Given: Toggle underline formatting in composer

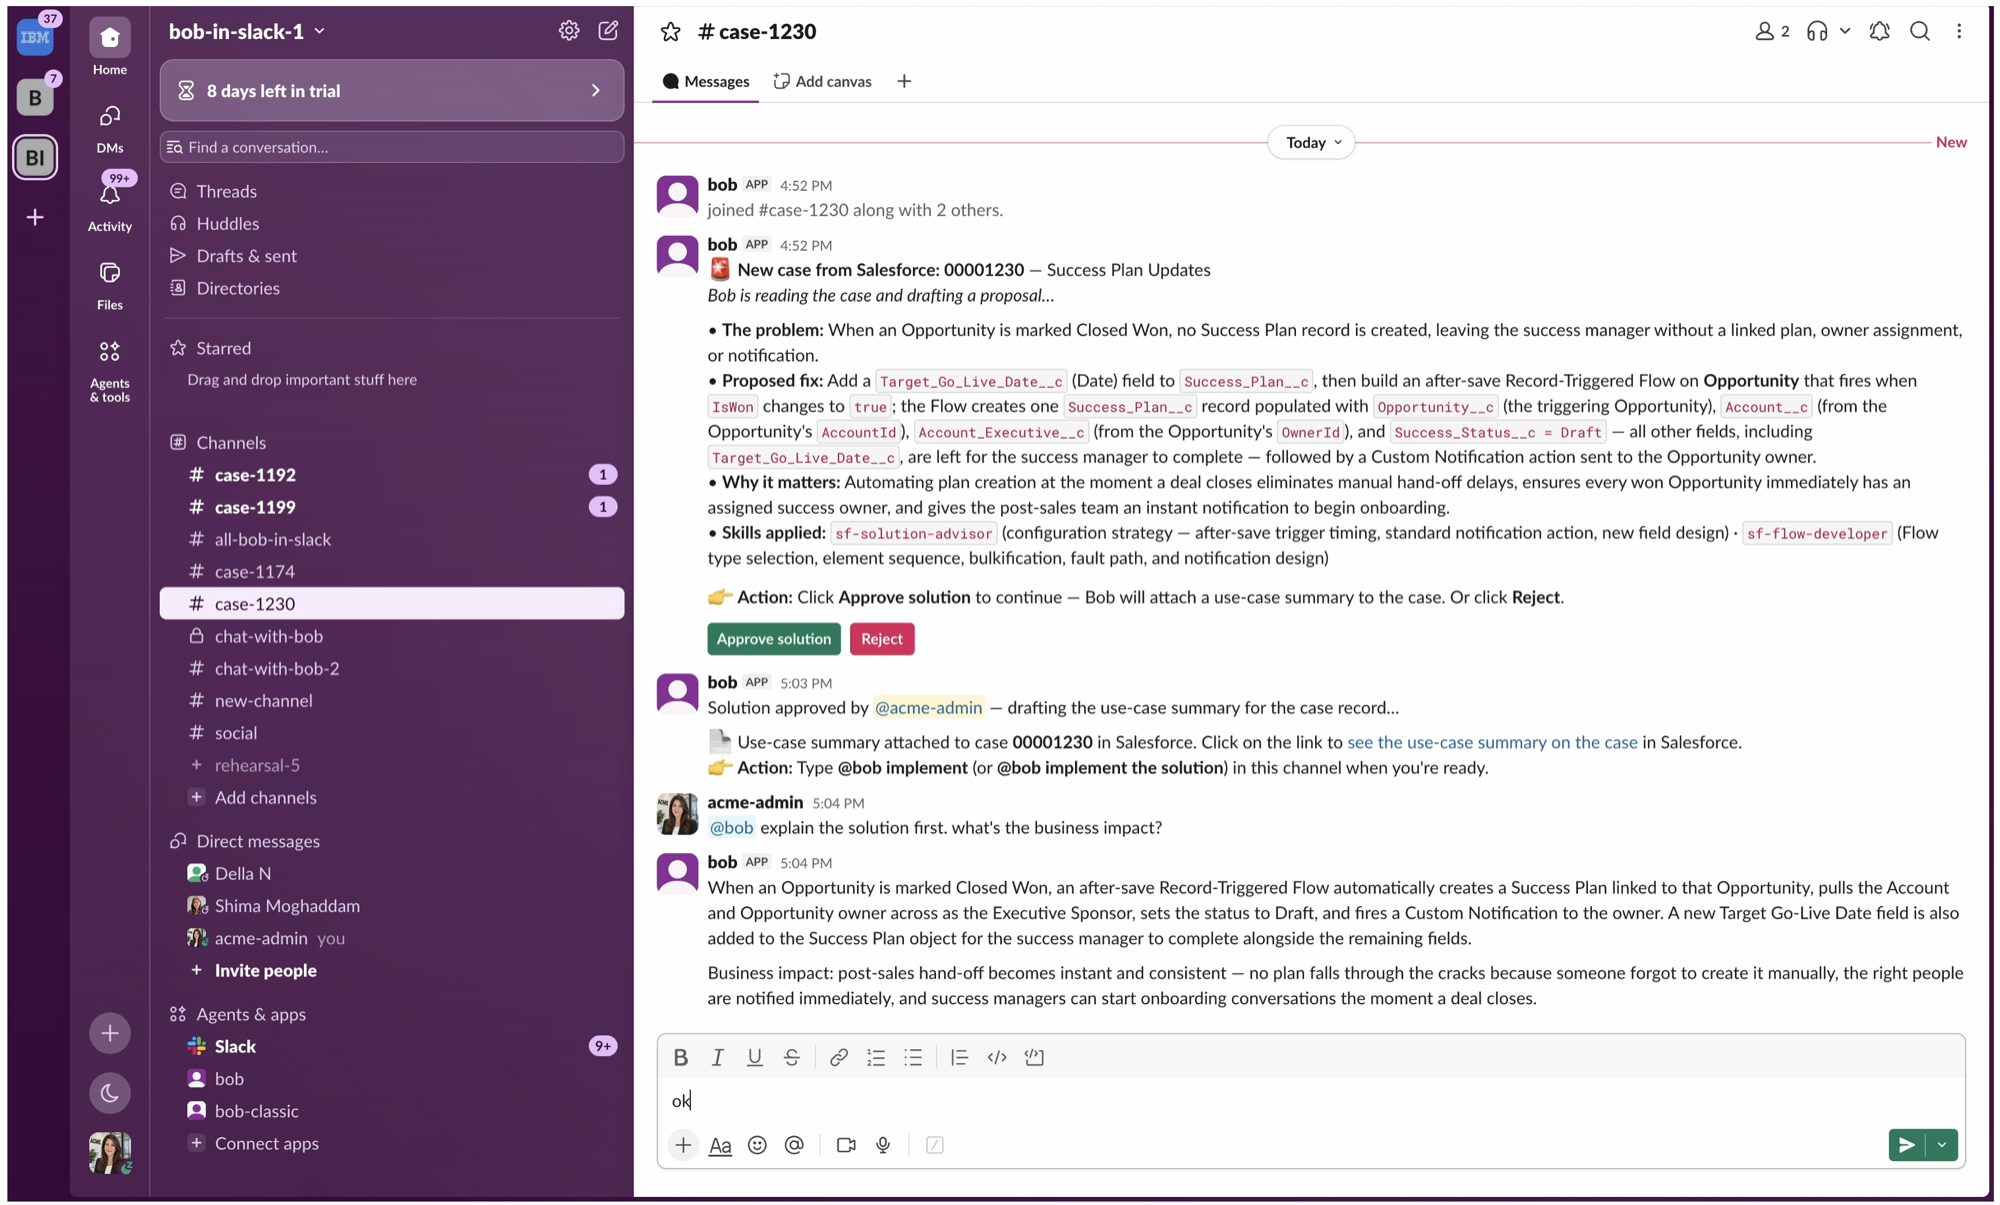Looking at the screenshot, I should coord(754,1057).
